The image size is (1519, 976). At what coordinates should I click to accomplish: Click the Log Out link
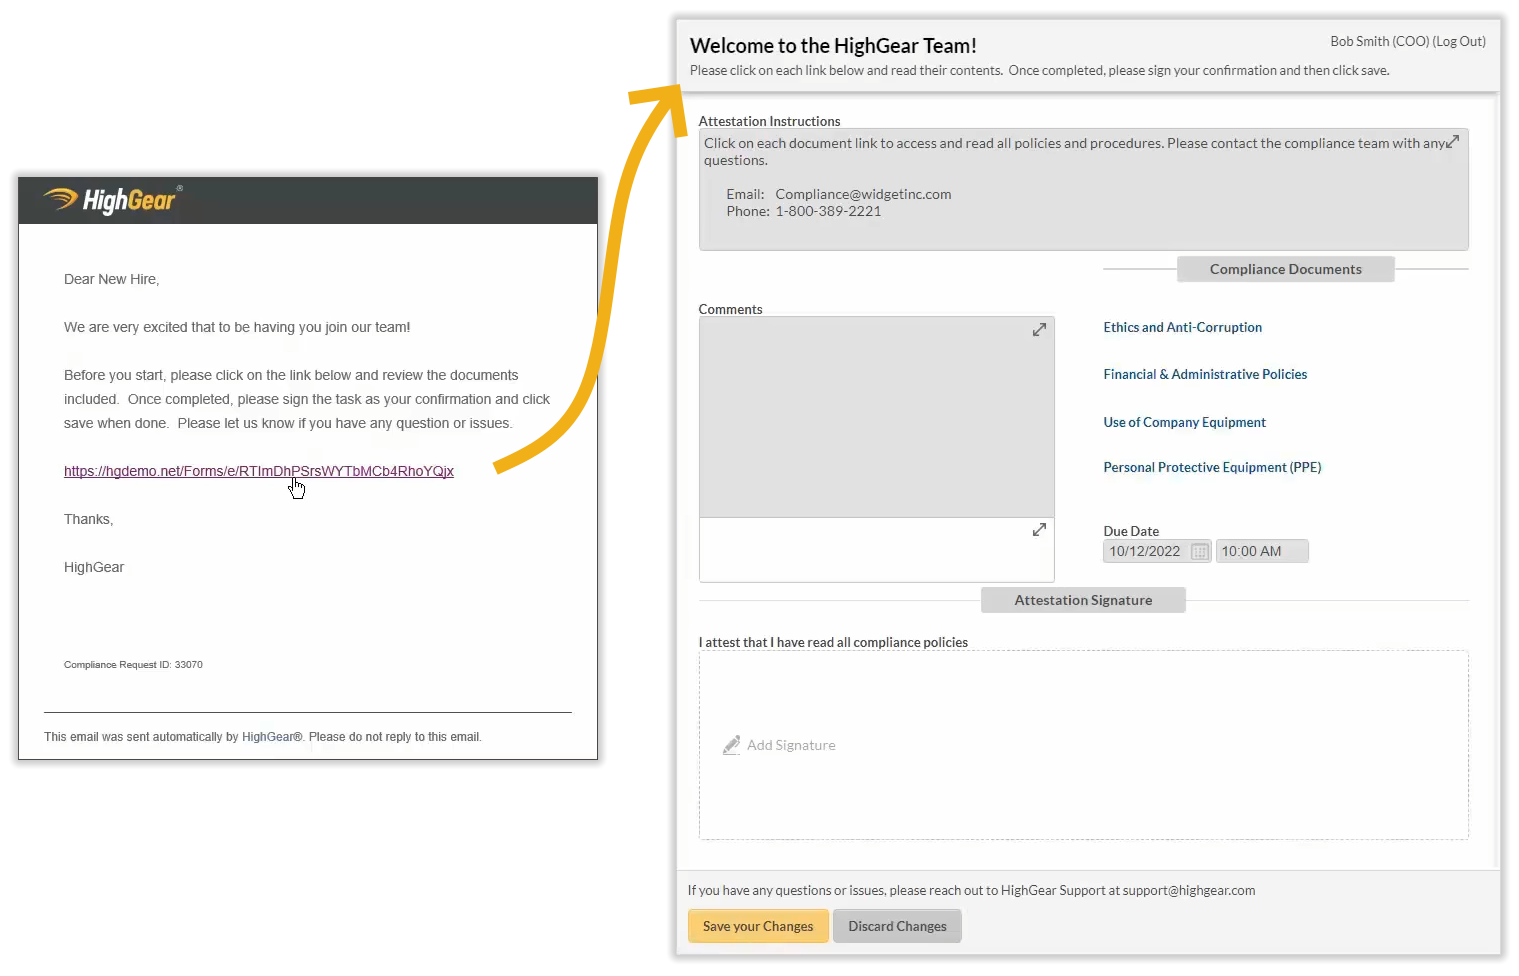(1459, 41)
